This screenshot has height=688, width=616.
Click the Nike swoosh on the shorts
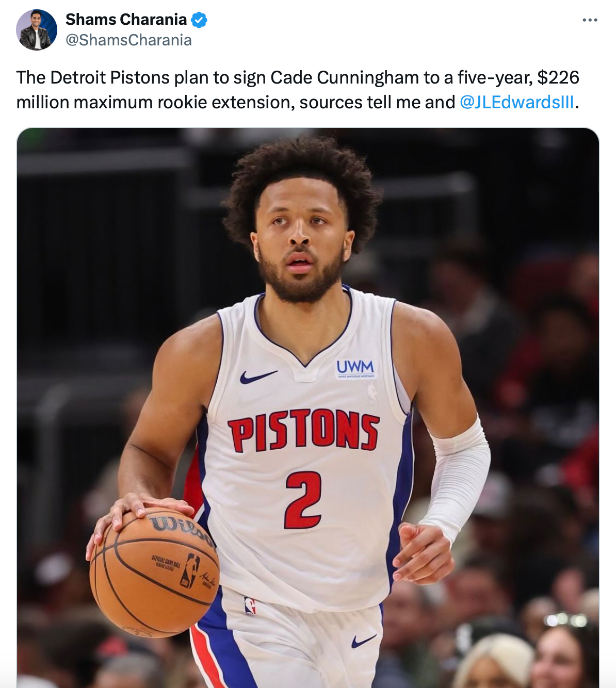coord(364,639)
